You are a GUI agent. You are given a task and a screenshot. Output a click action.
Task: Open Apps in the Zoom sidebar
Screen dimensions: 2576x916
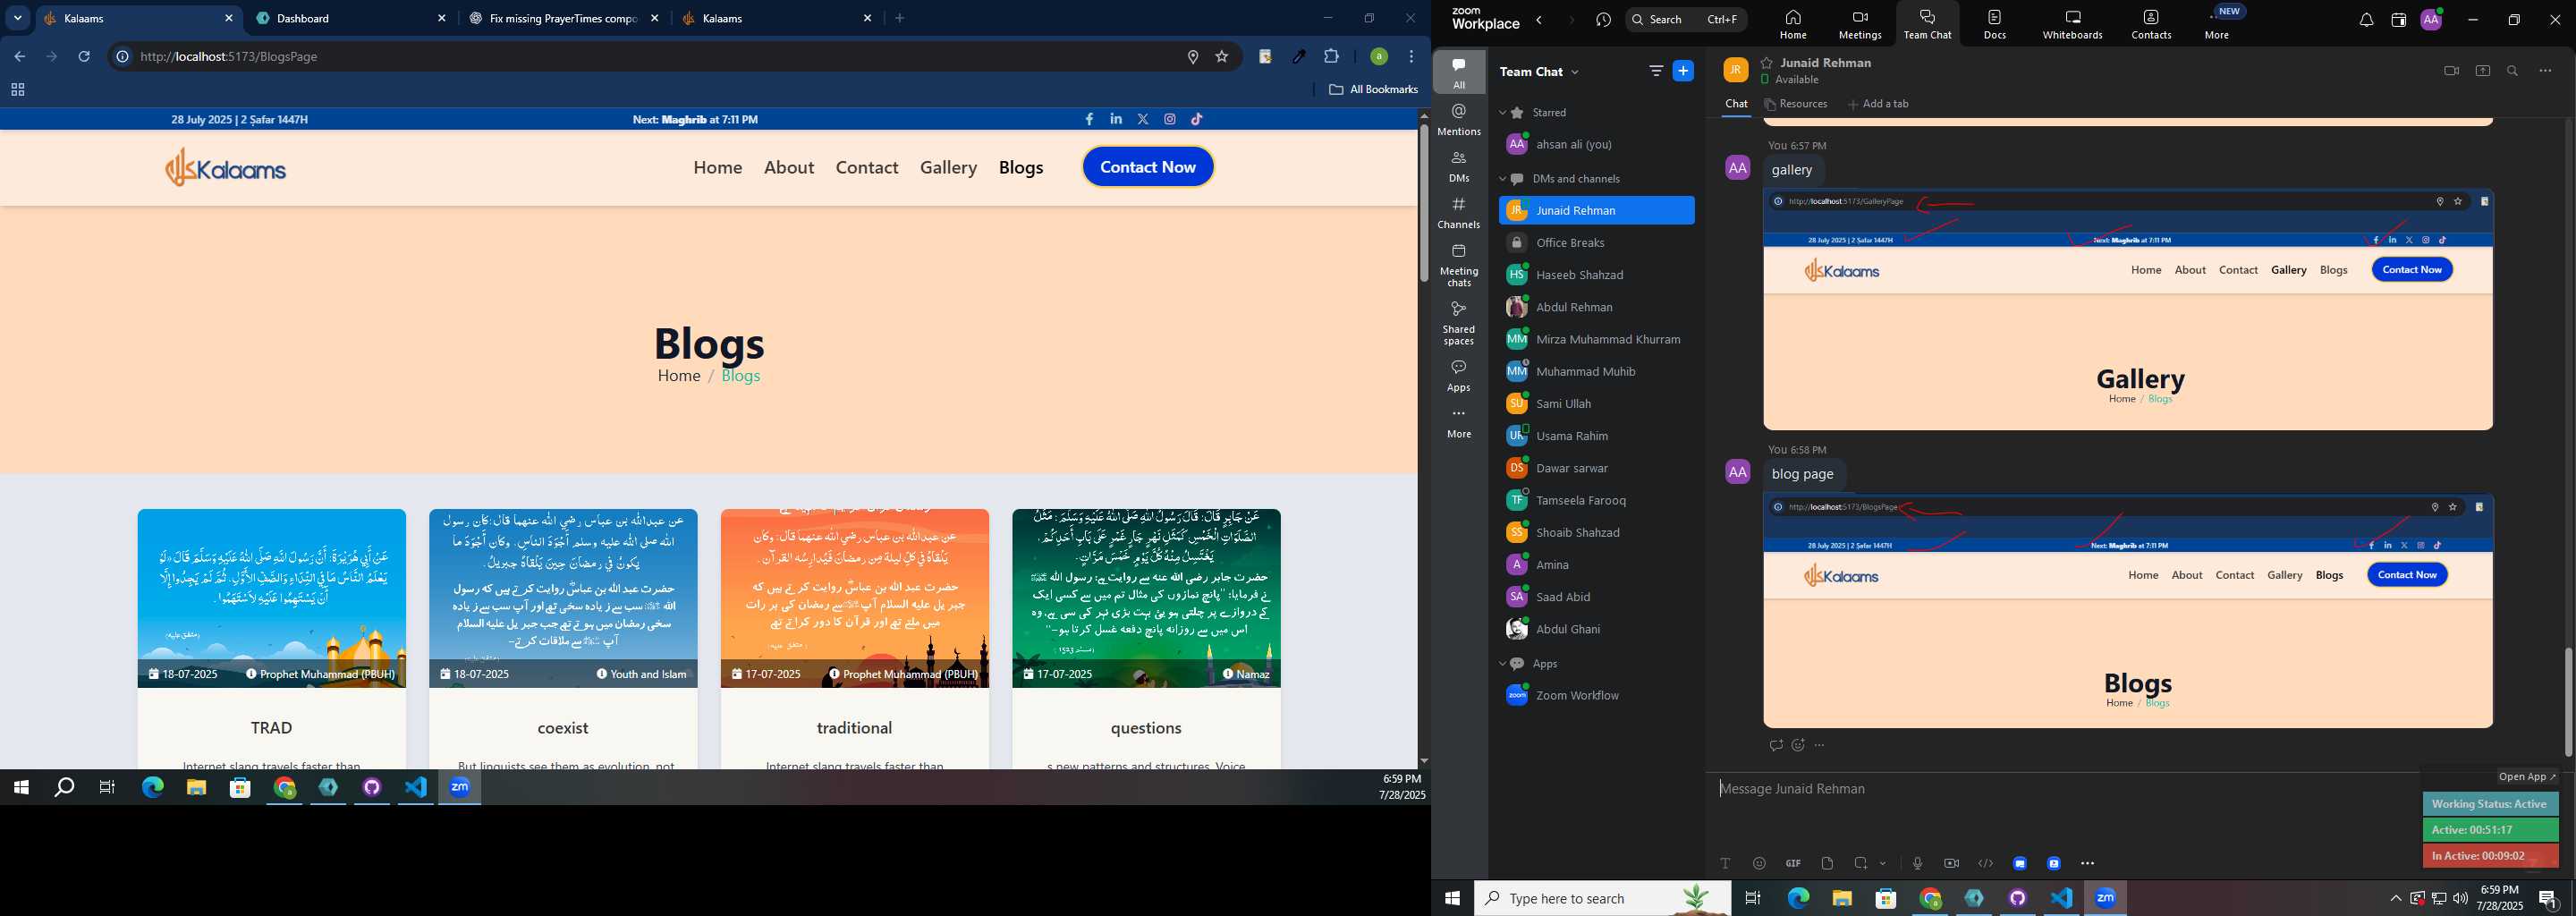tap(1459, 376)
